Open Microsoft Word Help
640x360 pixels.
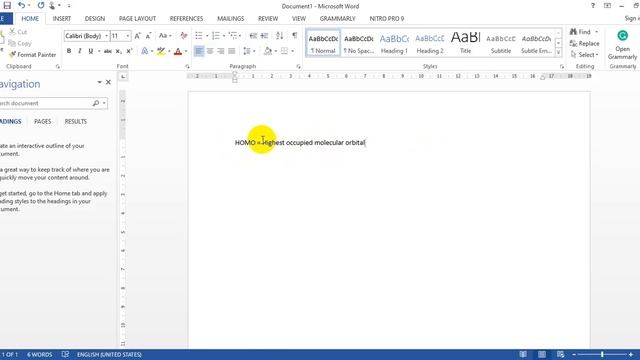point(593,6)
